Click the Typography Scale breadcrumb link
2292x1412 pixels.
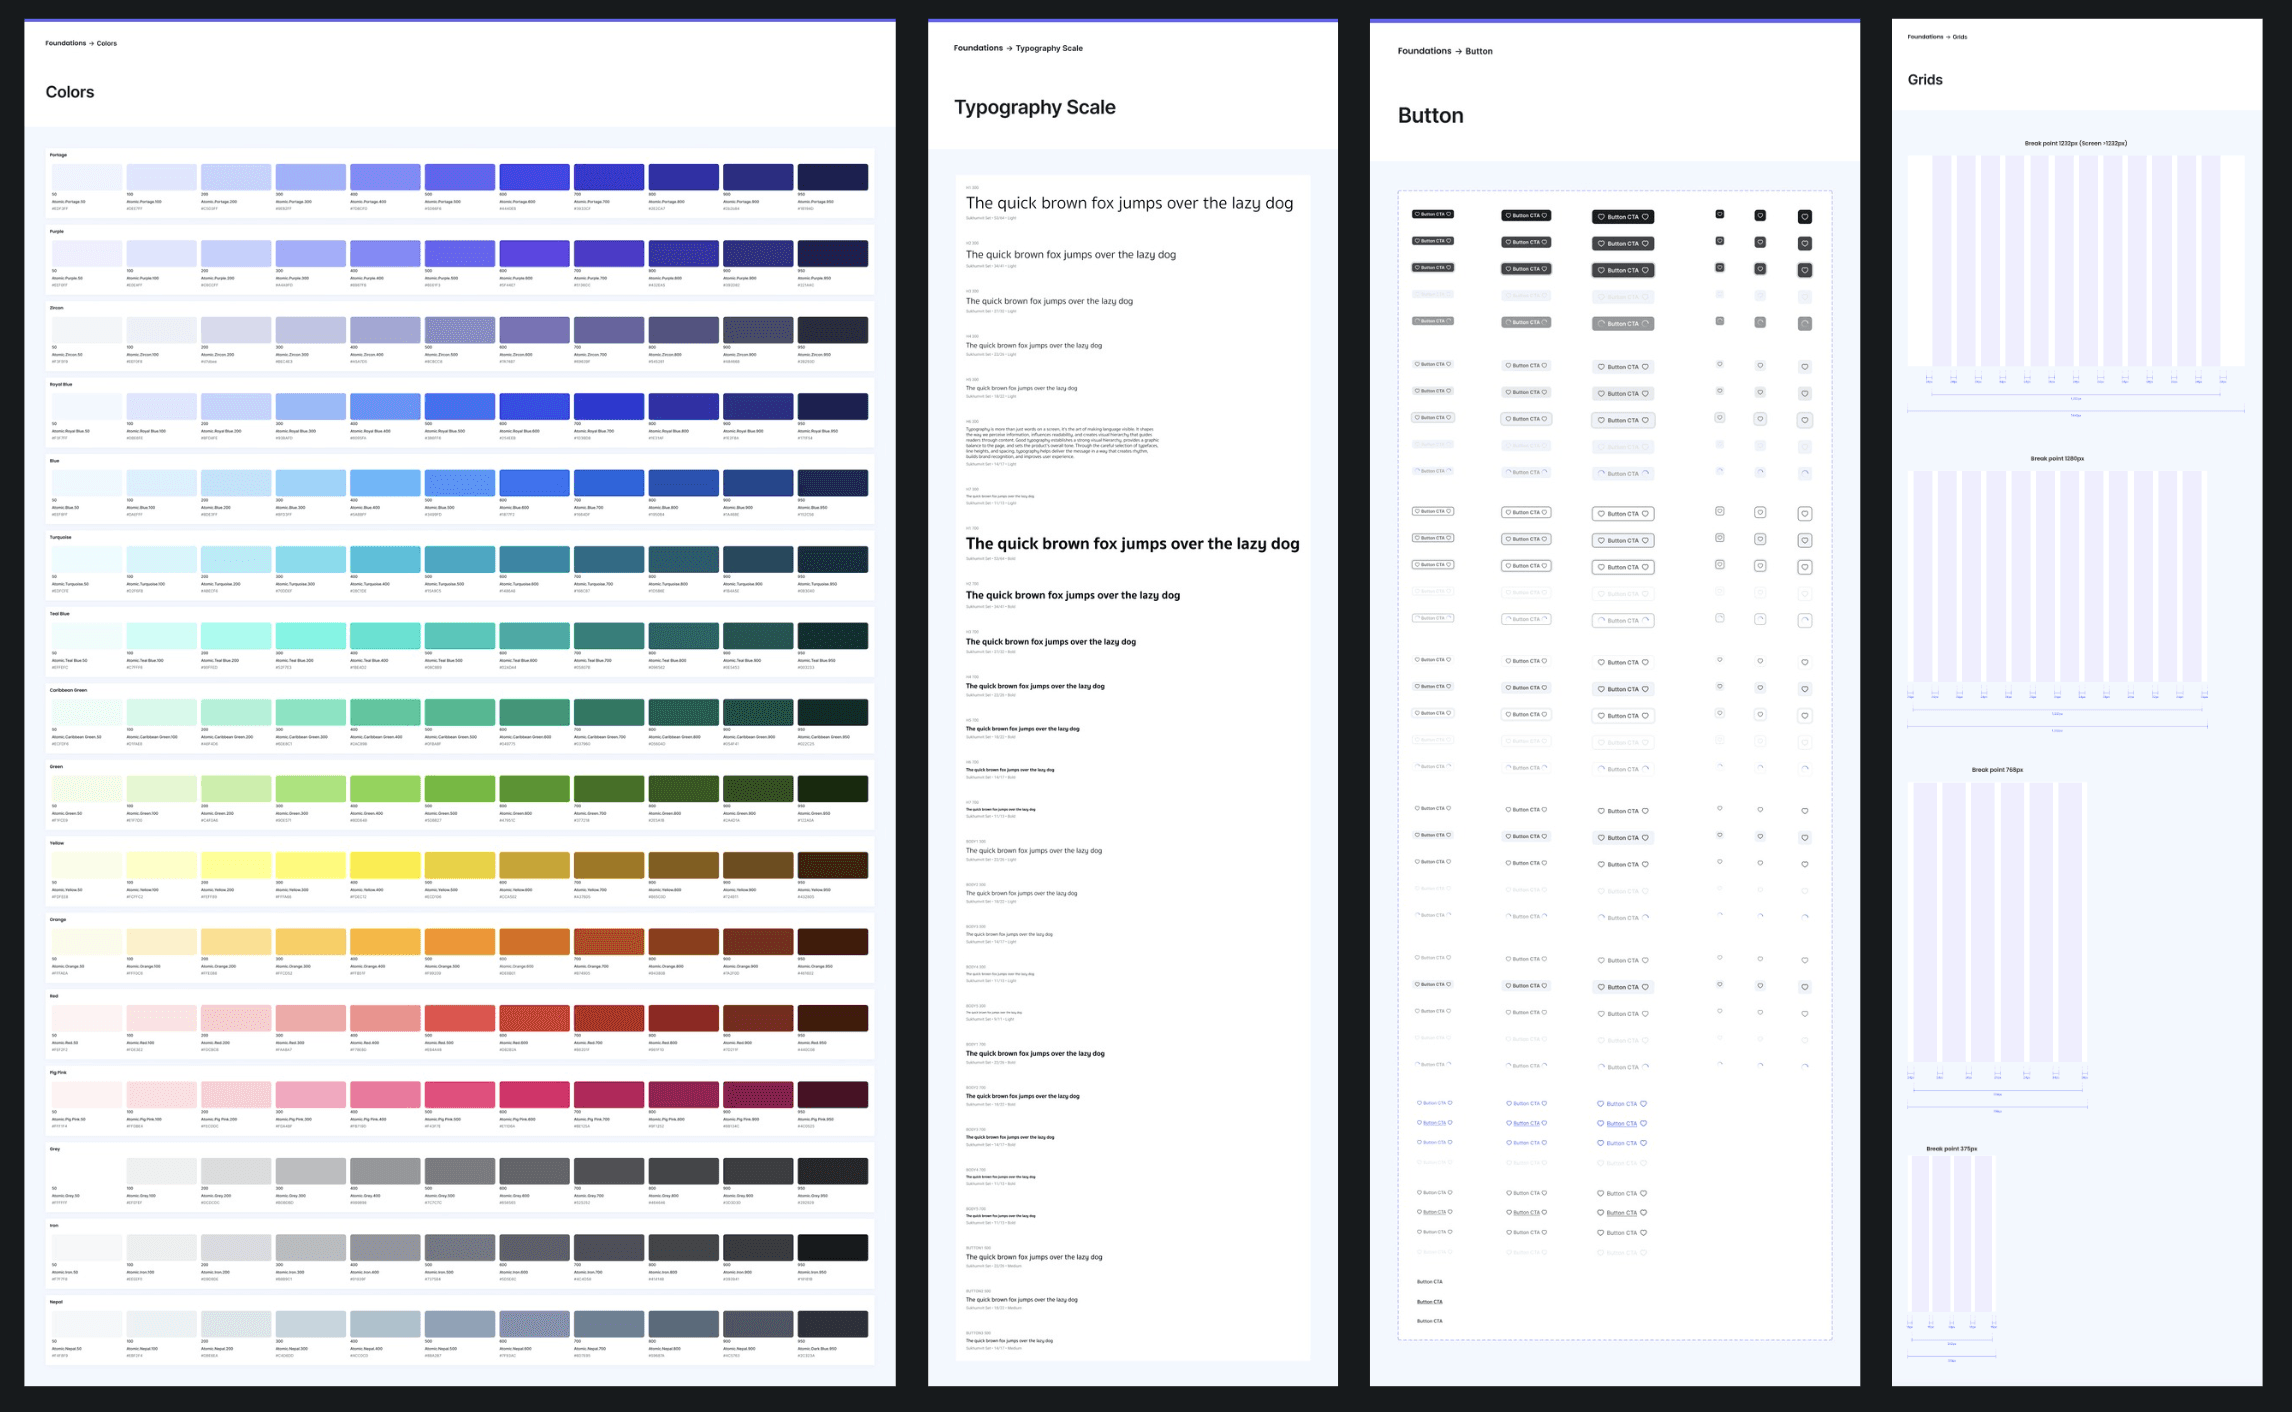coord(1049,48)
